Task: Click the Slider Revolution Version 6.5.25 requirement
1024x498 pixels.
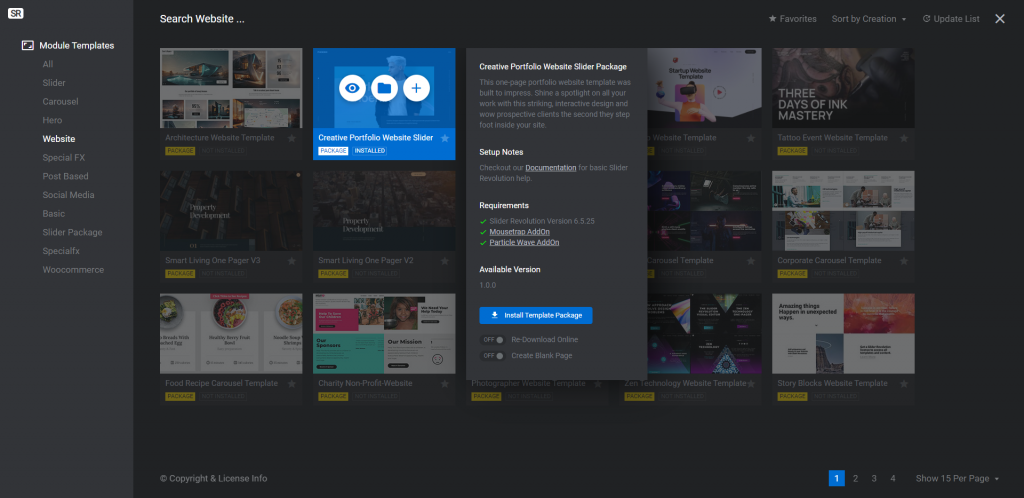Action: point(542,221)
